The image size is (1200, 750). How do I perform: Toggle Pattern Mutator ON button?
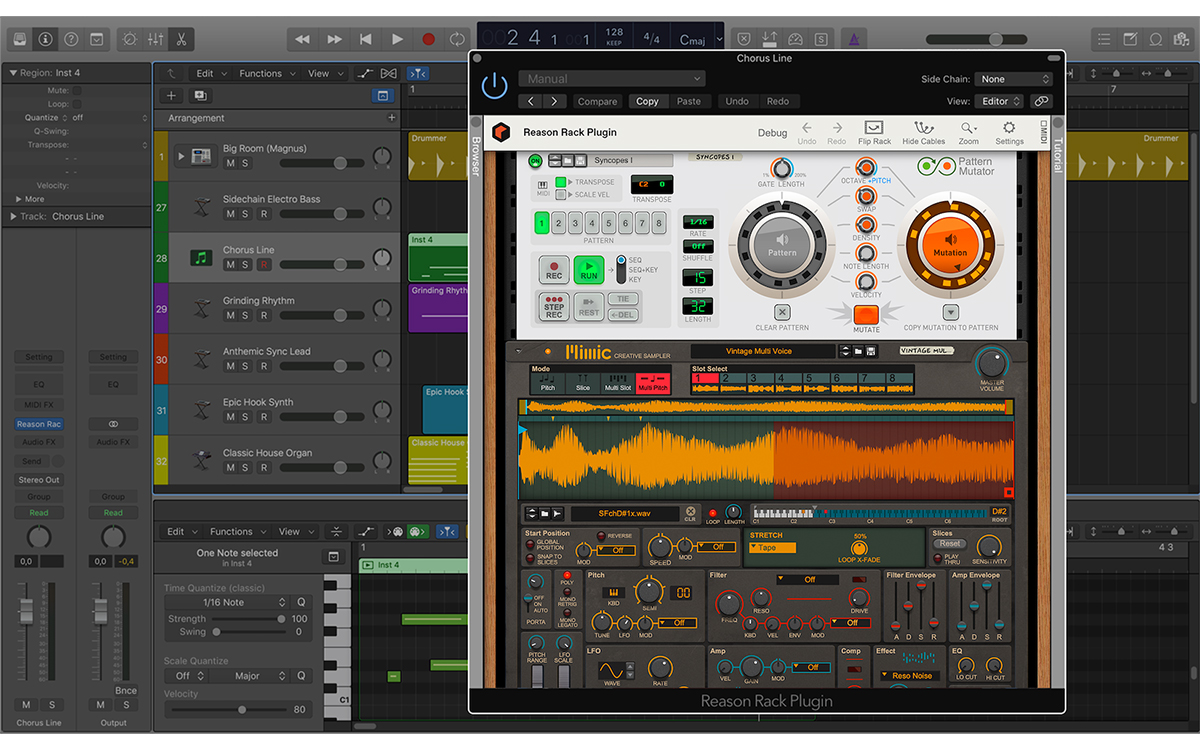[x=534, y=160]
